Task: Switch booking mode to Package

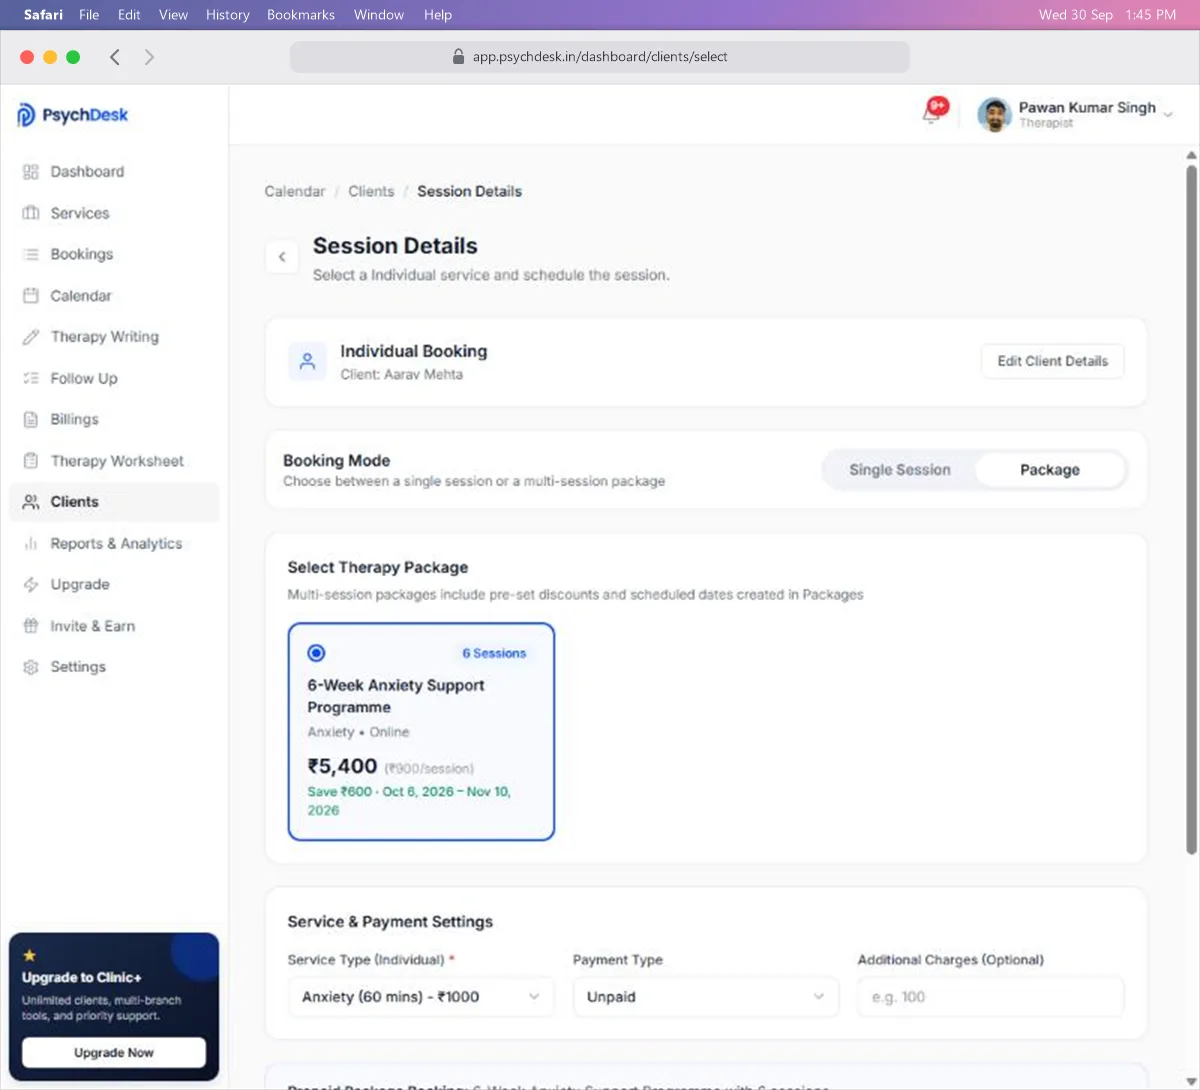Action: click(1050, 470)
